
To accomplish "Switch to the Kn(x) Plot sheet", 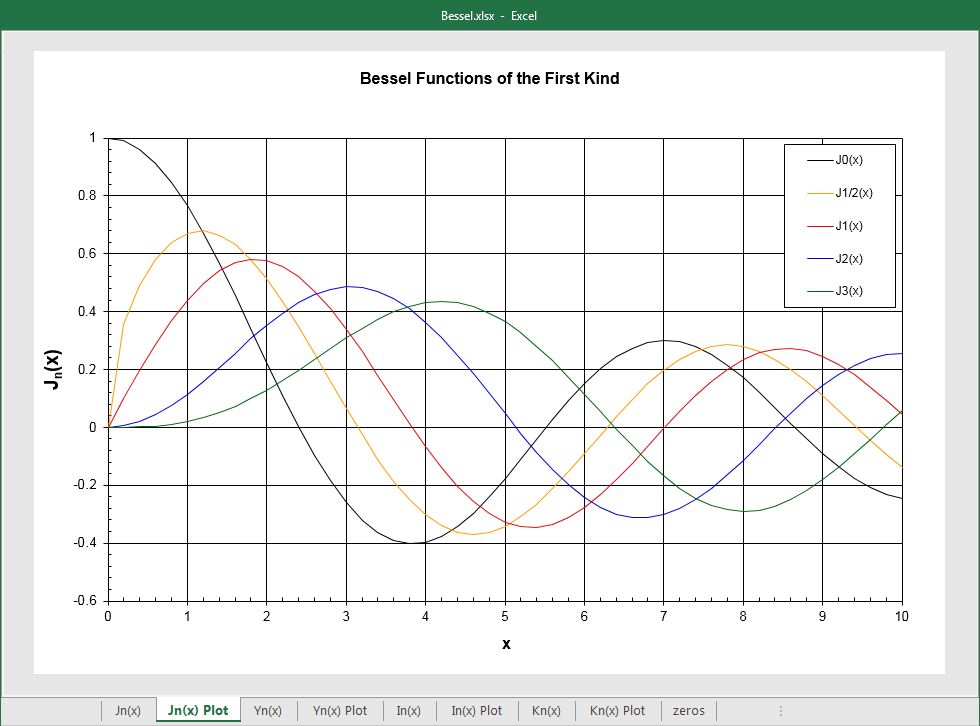I will (x=618, y=710).
